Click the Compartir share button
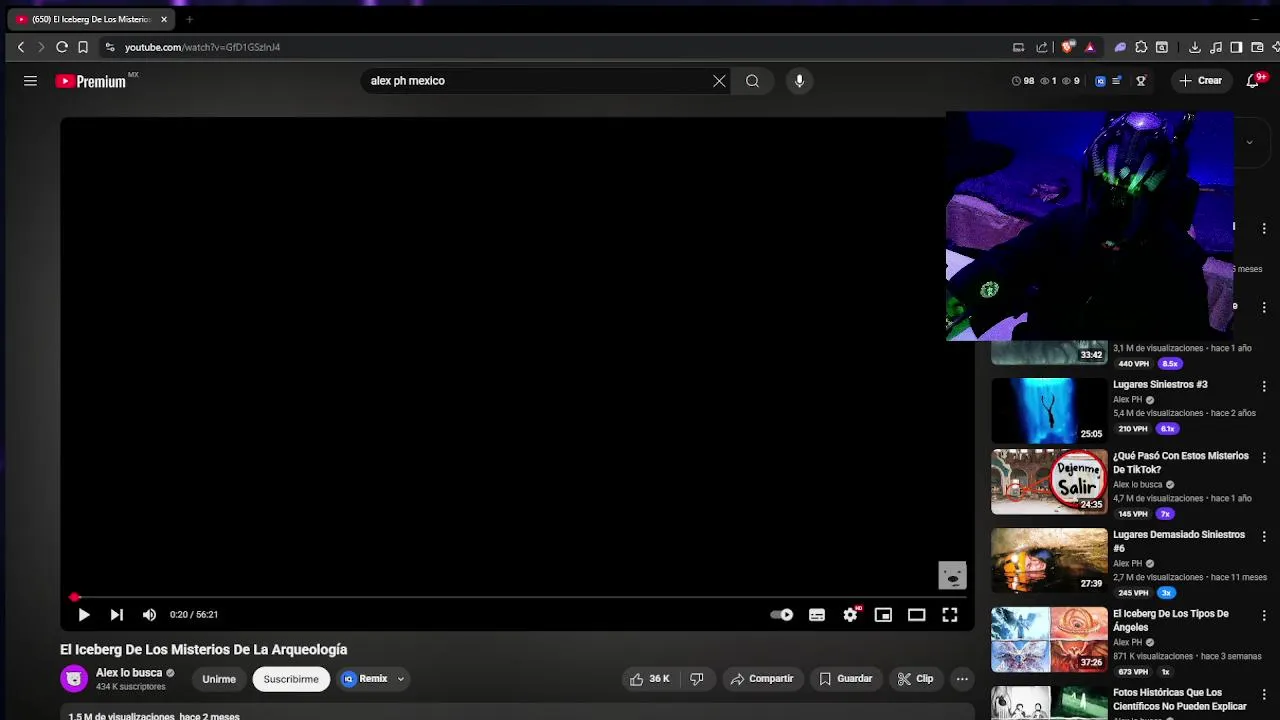 click(762, 679)
